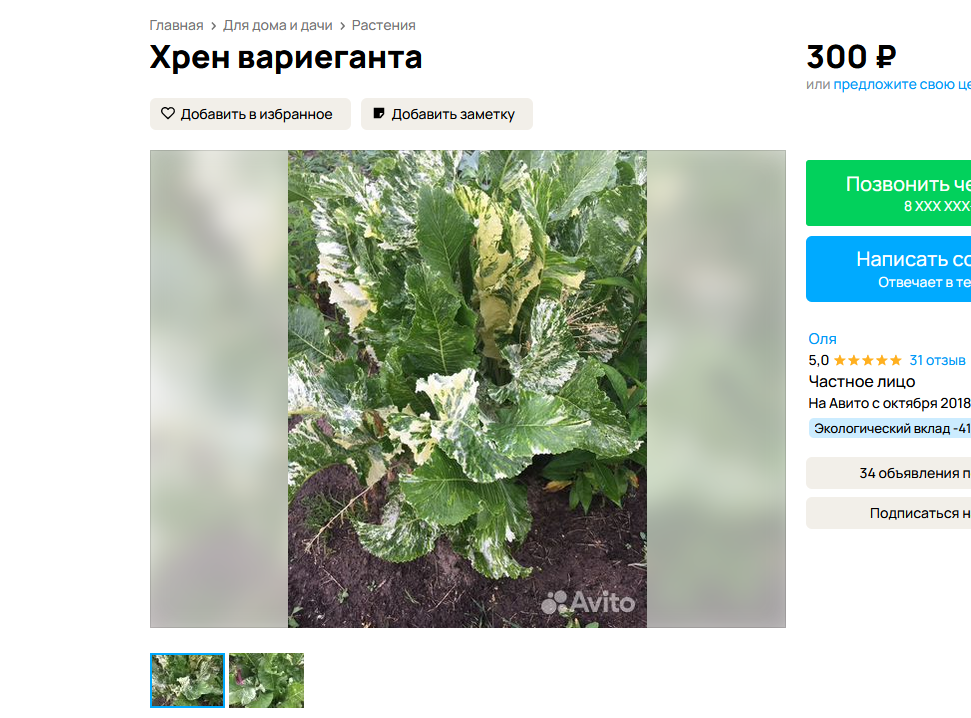Click chevron after Главная breadcrumb
Screen dimensions: 971x718
tap(213, 26)
